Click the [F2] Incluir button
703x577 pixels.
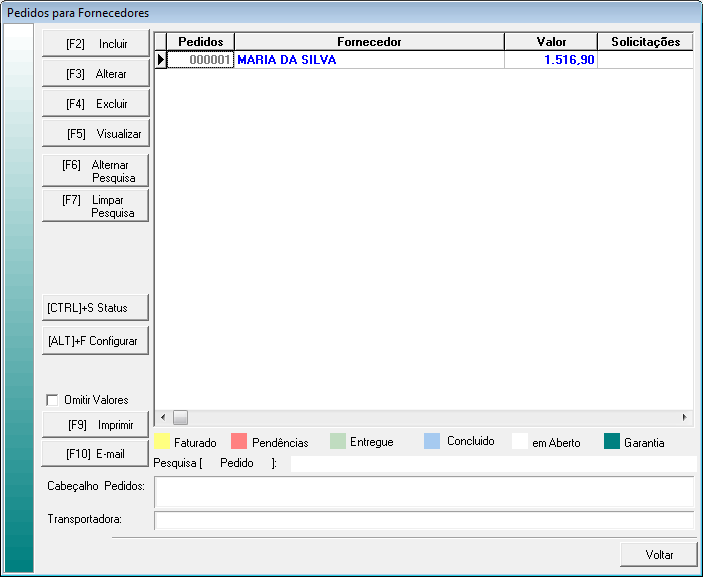pyautogui.click(x=96, y=44)
